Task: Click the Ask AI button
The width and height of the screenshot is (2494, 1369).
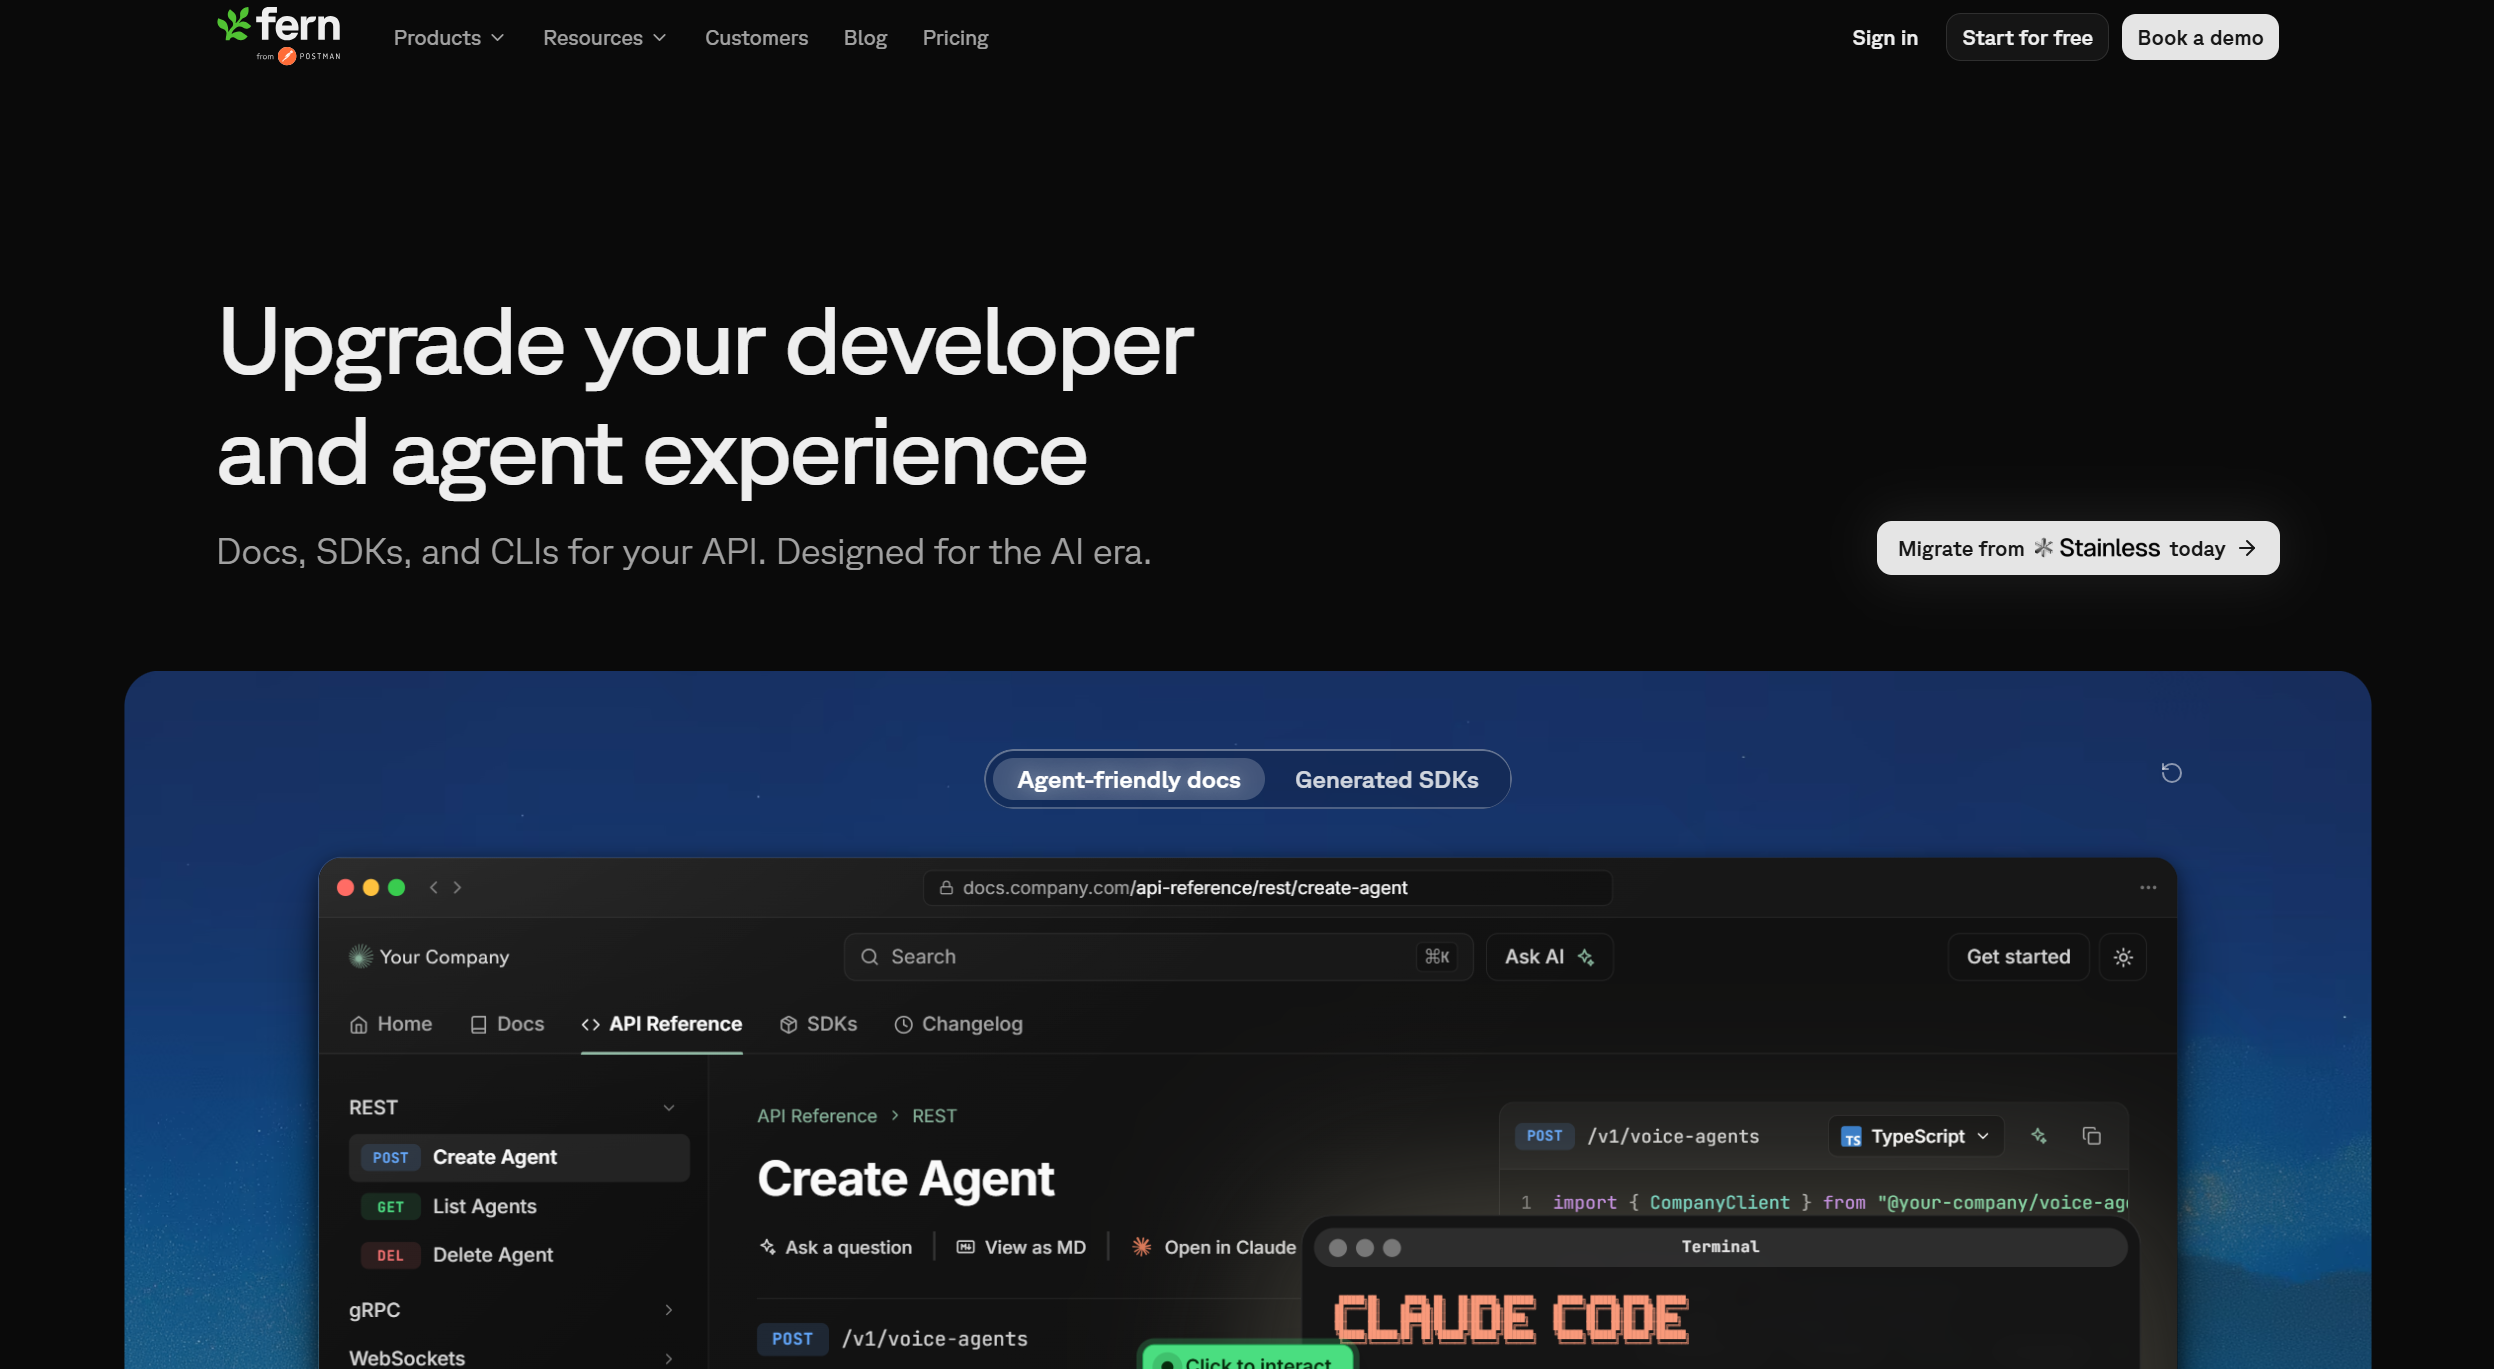Action: coord(1549,957)
